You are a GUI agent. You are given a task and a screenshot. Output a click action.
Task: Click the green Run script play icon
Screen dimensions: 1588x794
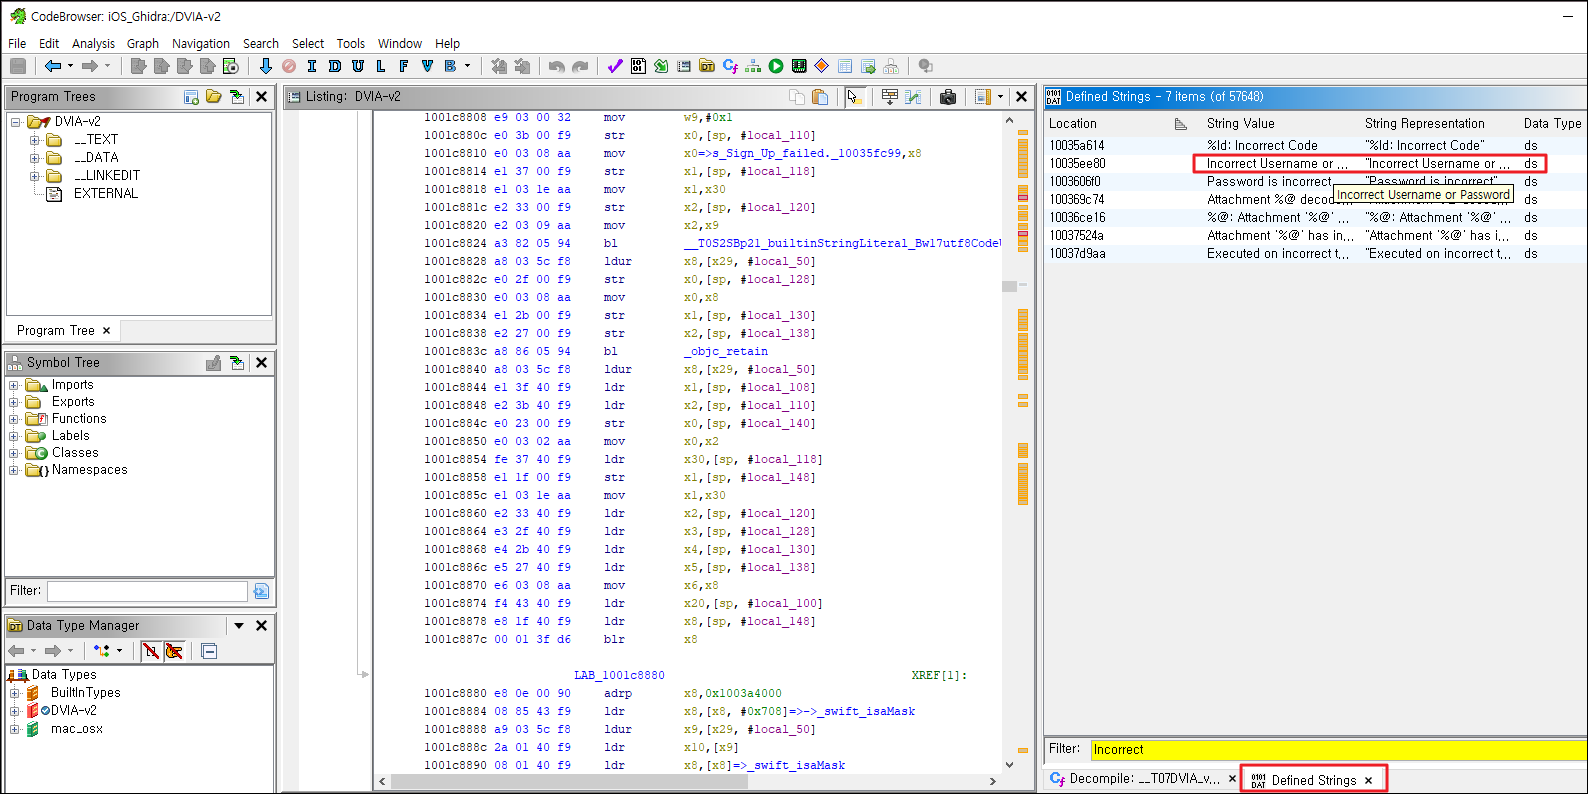776,66
